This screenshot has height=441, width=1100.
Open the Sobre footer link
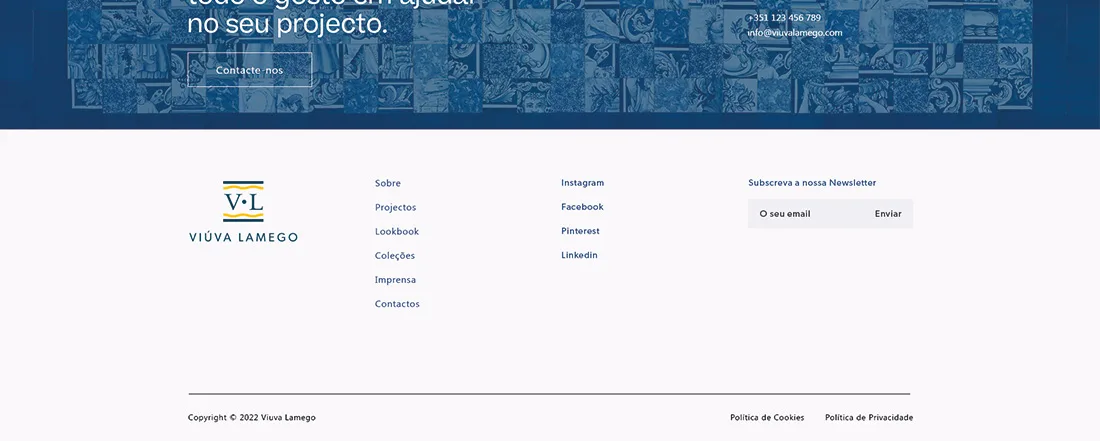coord(387,183)
